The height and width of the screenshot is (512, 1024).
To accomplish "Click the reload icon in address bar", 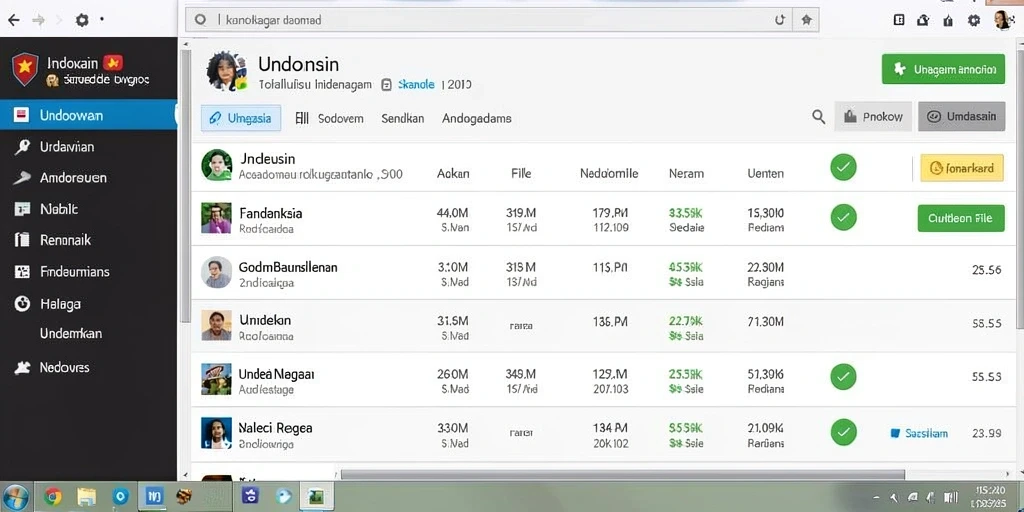I will pyautogui.click(x=779, y=20).
